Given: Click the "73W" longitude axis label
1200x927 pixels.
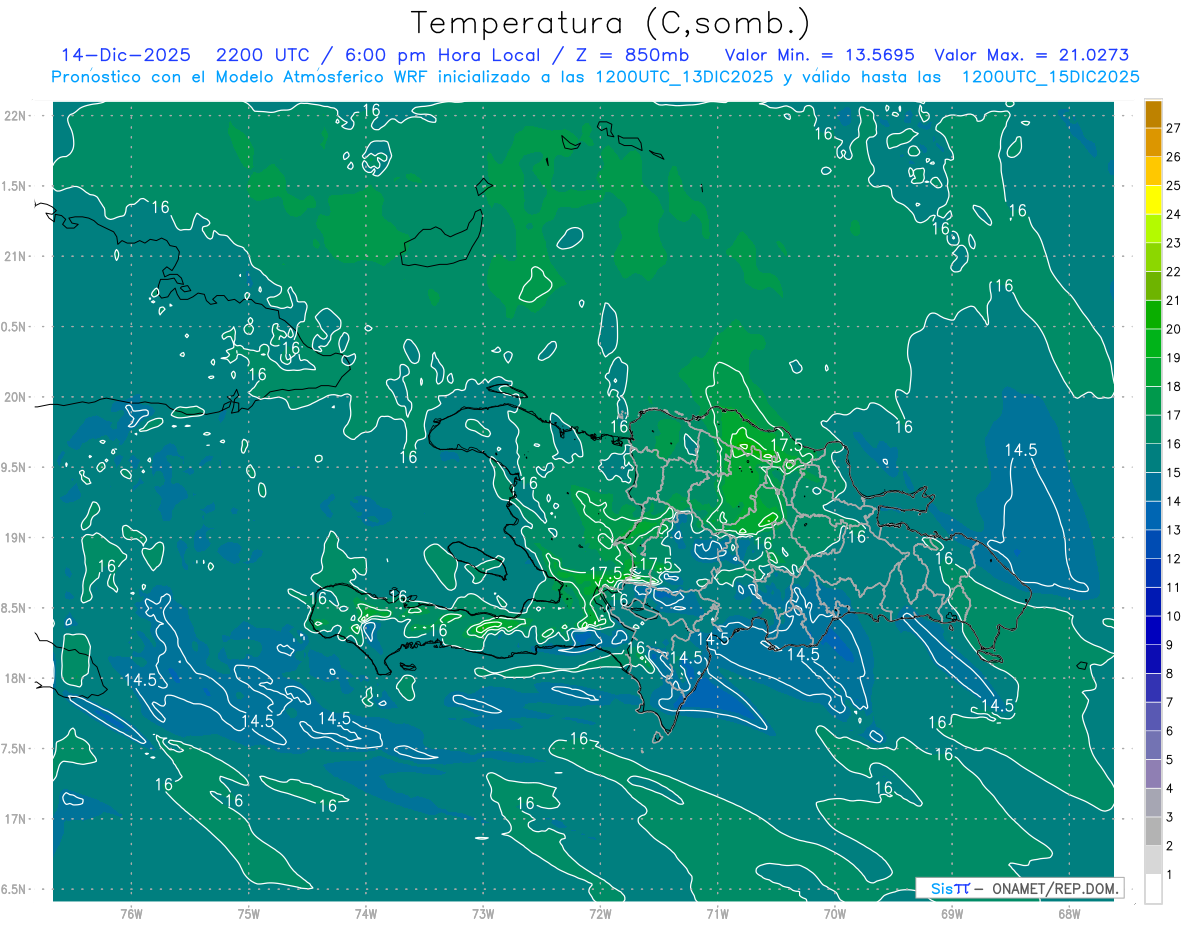Looking at the screenshot, I should click(x=483, y=914).
